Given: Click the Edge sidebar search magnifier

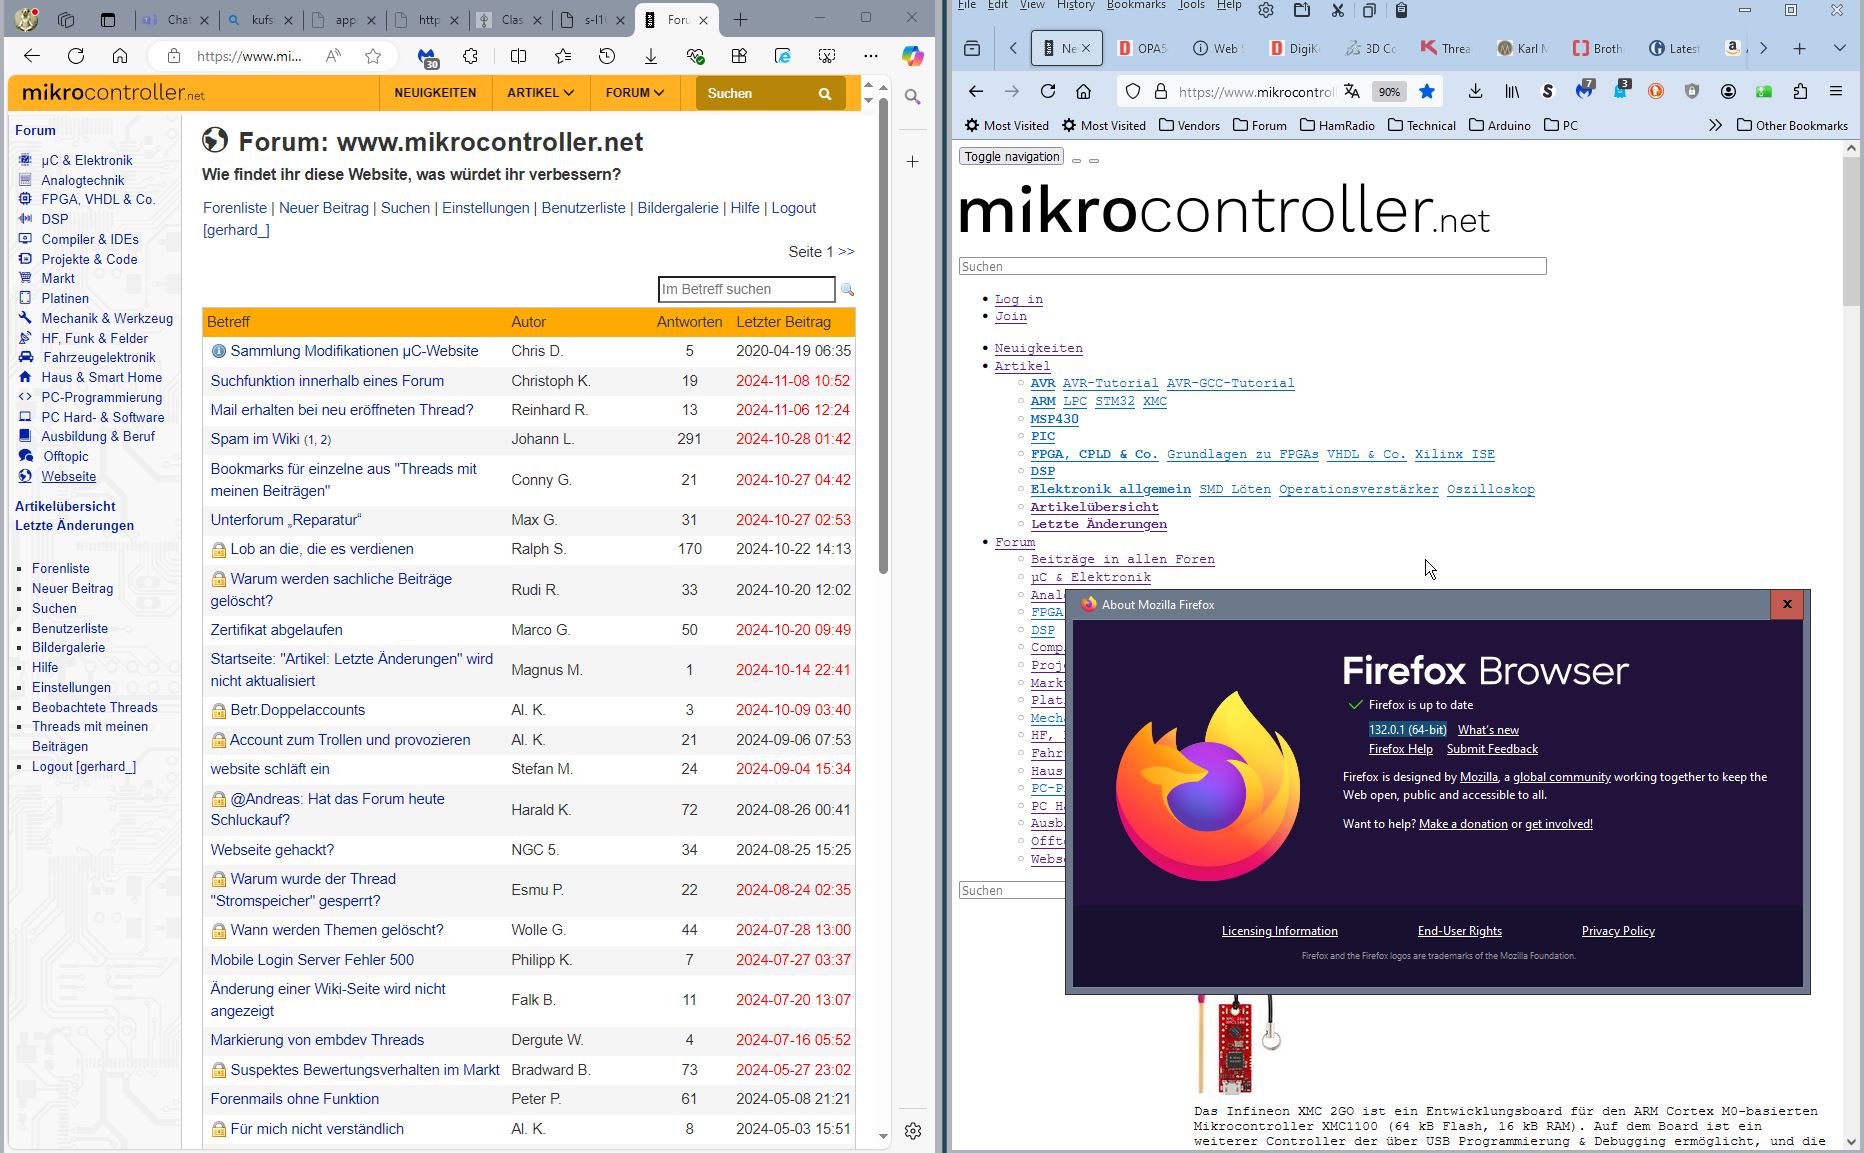Looking at the screenshot, I should pyautogui.click(x=913, y=97).
